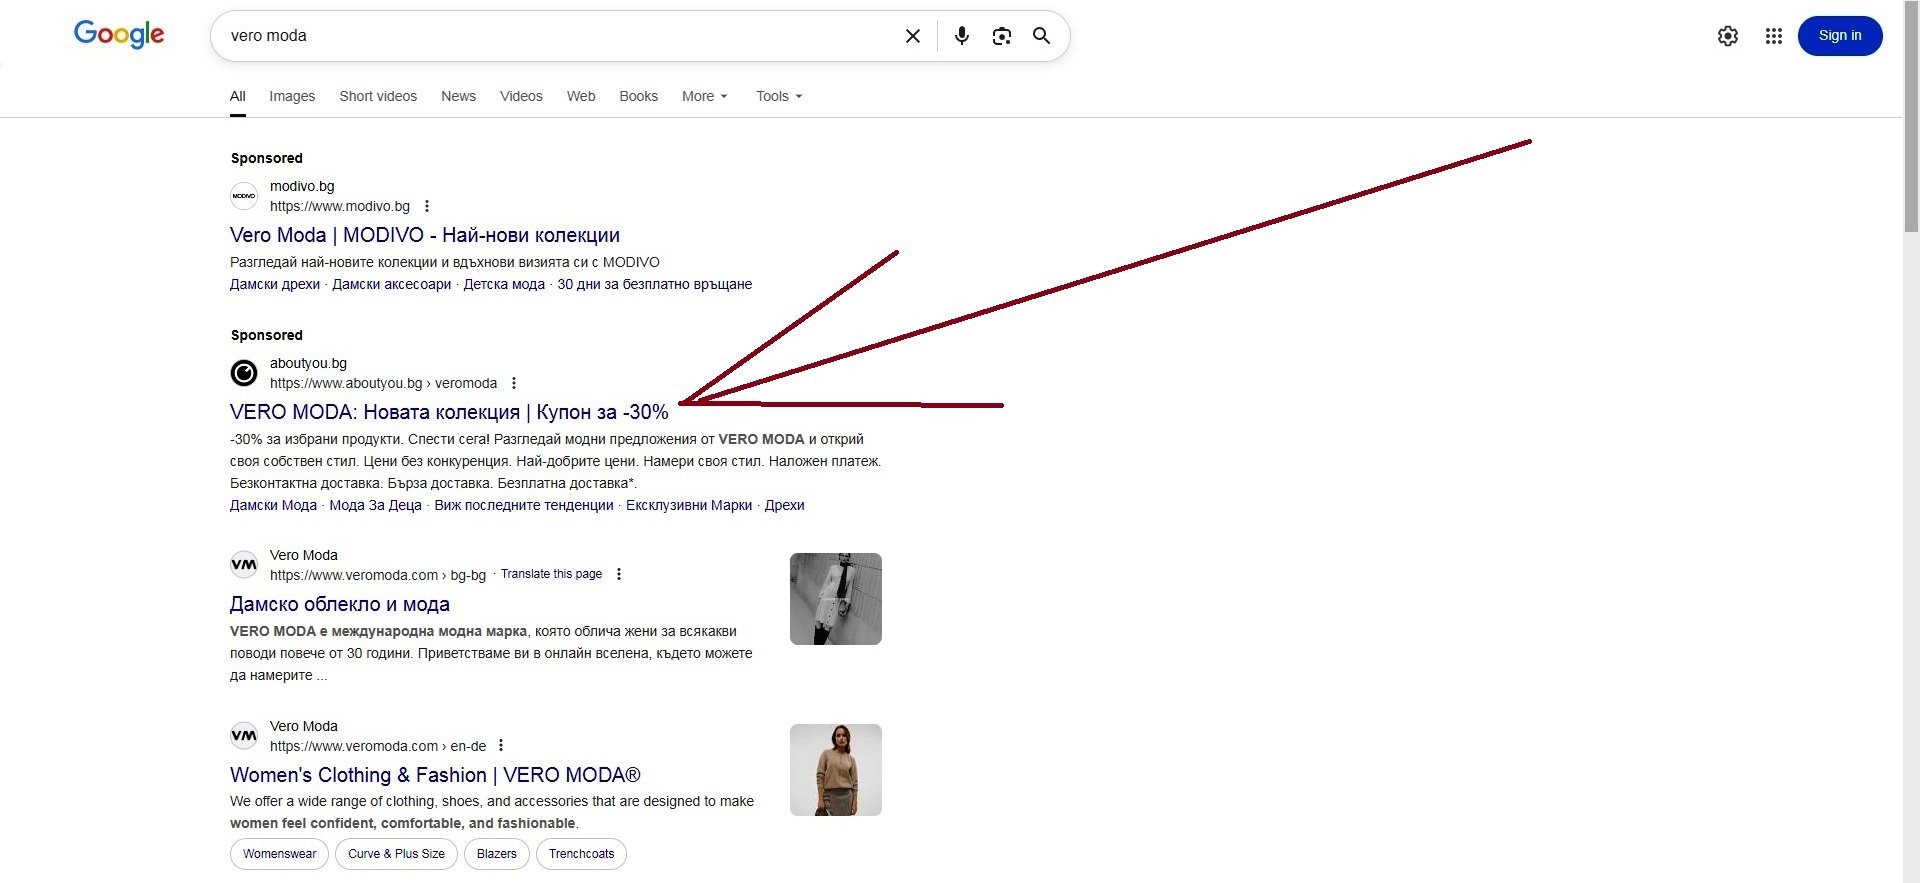Open three-dot menu for modivo.bg ad
Screen dimensions: 1920x883
click(x=427, y=206)
